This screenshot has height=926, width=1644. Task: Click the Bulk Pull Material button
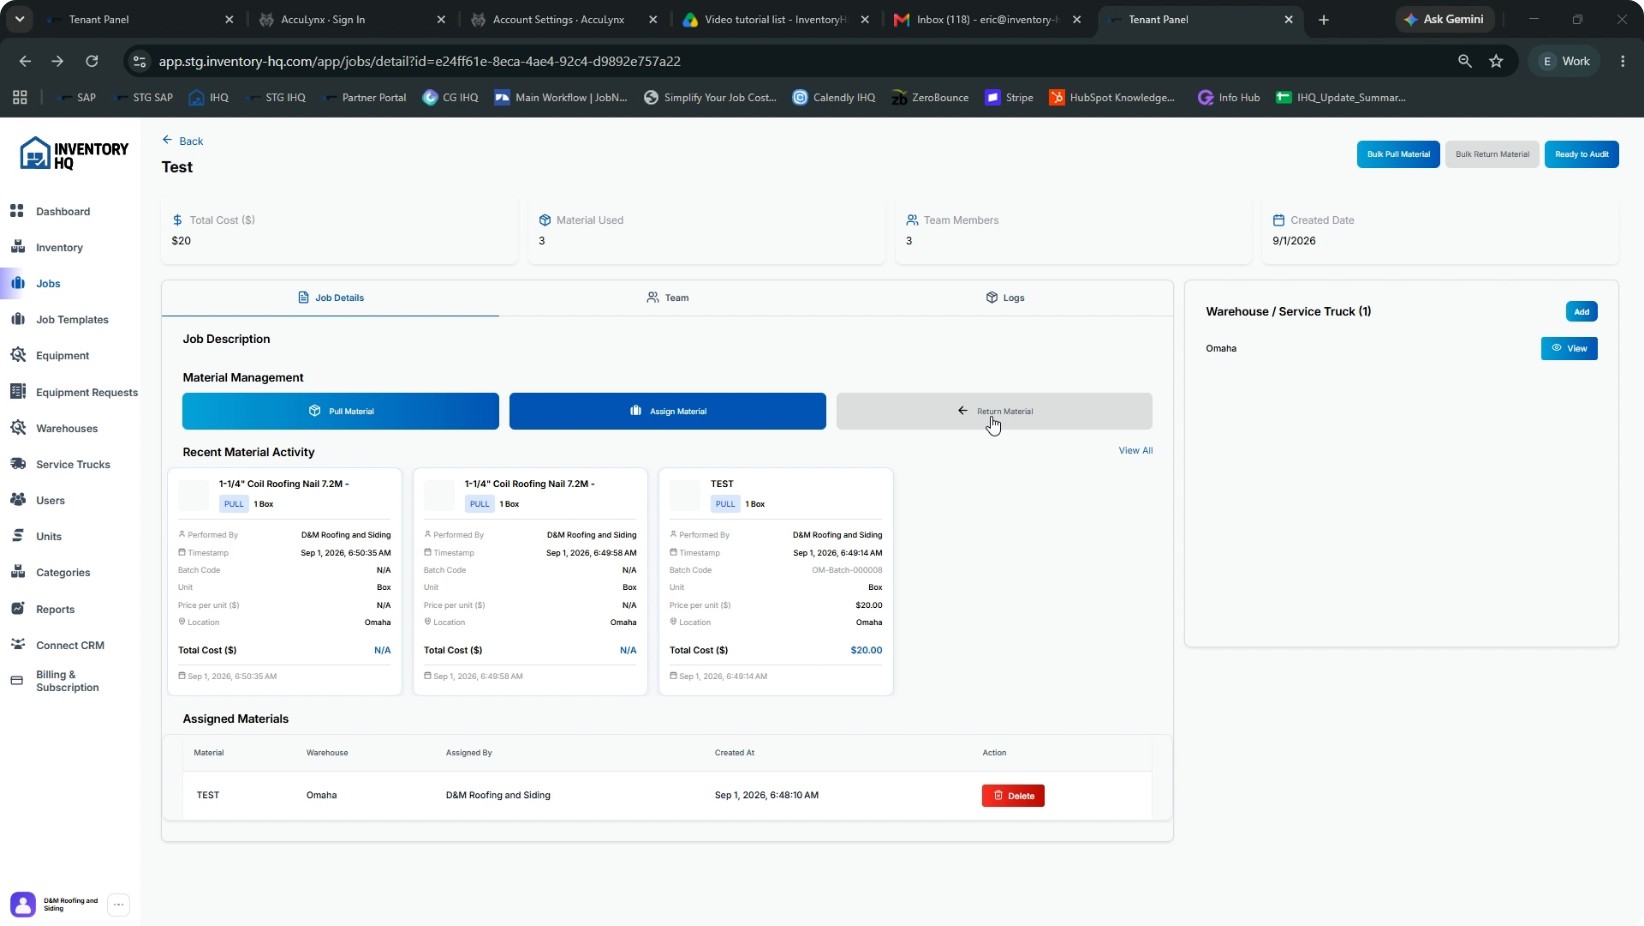pos(1398,154)
